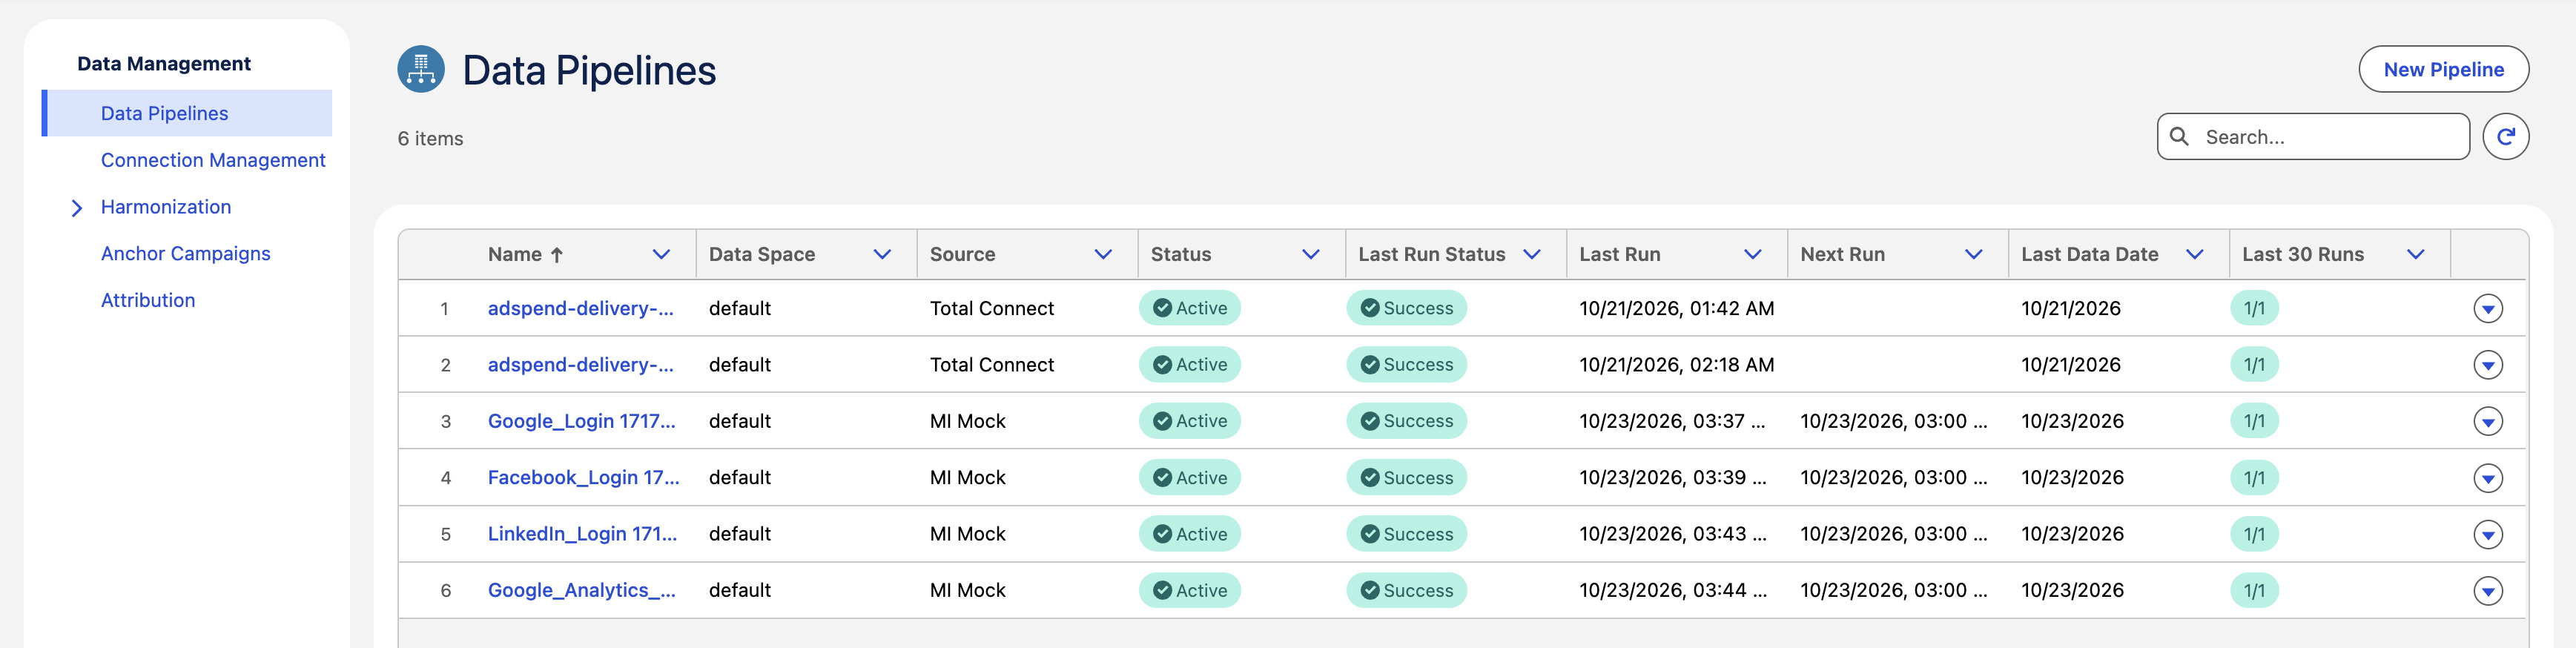This screenshot has height=648, width=2576.
Task: Open the Last Data Date column dropdown
Action: click(x=2194, y=255)
